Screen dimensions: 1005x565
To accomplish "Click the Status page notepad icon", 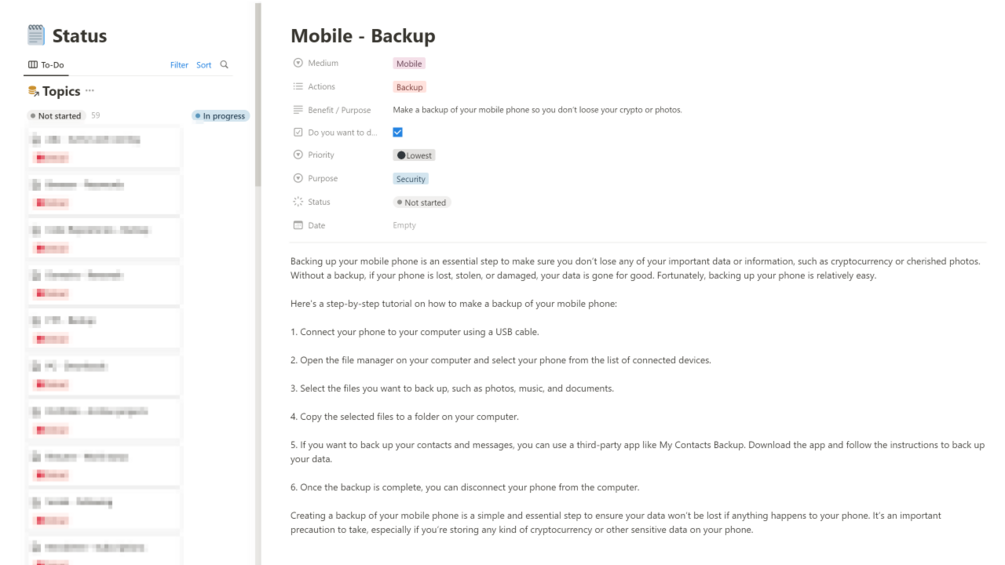I will coord(36,35).
